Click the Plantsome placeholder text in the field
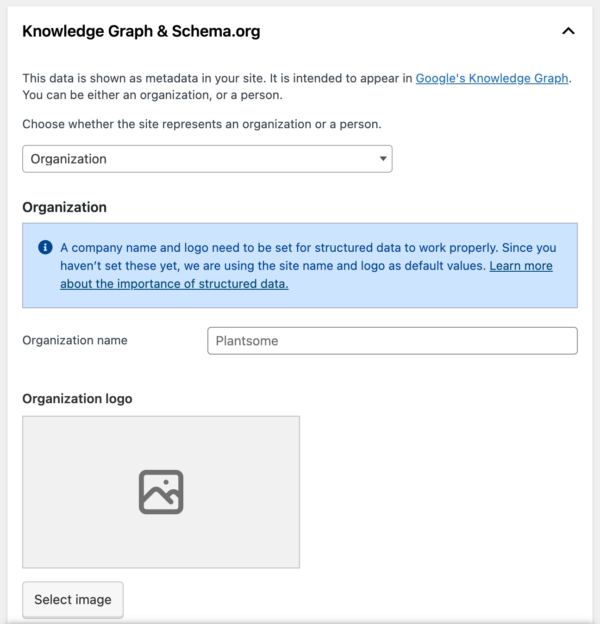 click(247, 341)
